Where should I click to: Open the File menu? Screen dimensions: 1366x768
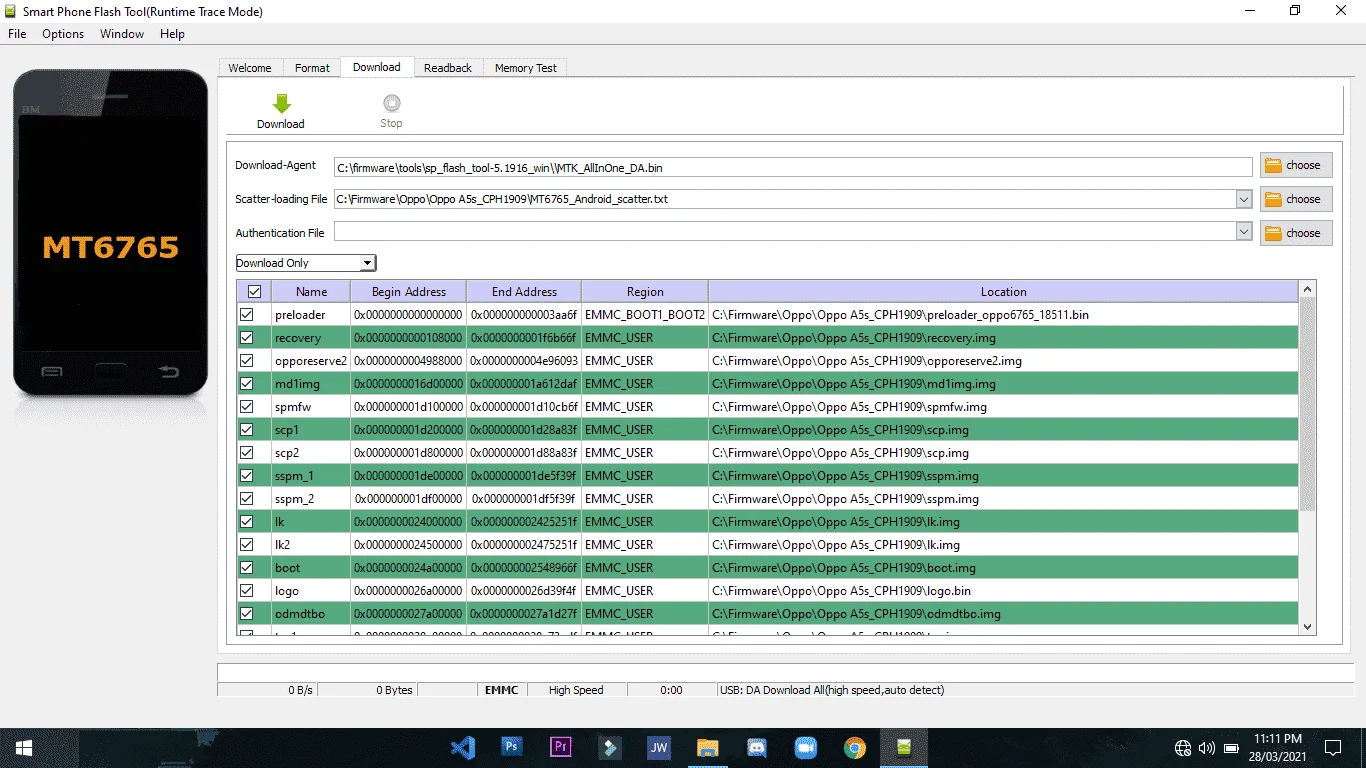pyautogui.click(x=17, y=34)
